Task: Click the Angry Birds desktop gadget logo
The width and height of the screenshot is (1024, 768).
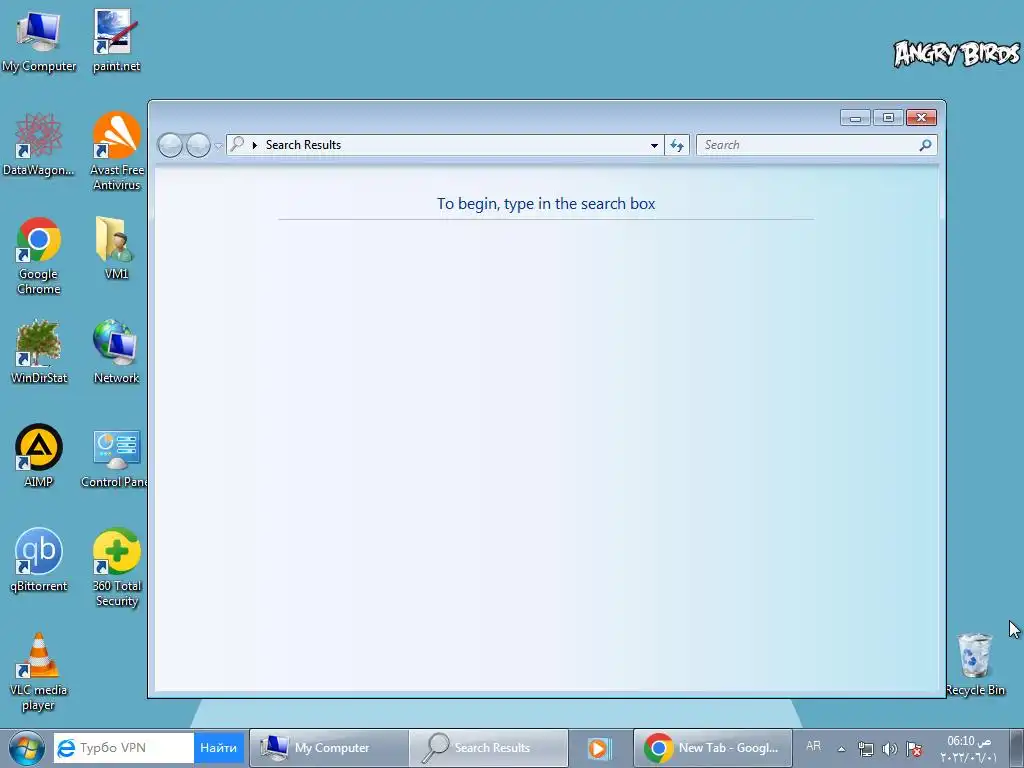Action: coord(957,54)
